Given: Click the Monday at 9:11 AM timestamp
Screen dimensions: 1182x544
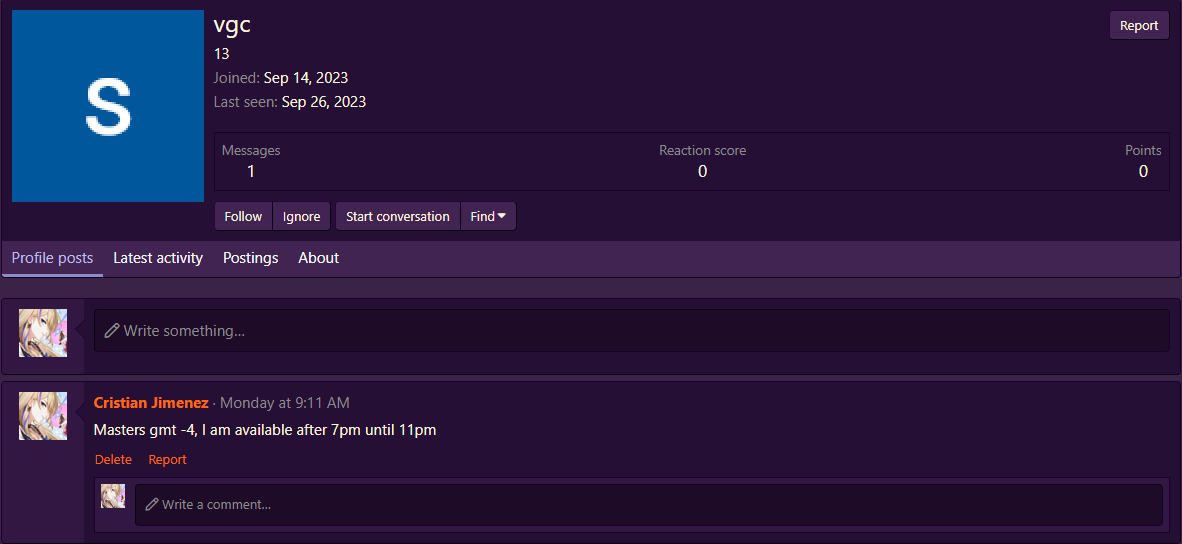Looking at the screenshot, I should click(284, 403).
